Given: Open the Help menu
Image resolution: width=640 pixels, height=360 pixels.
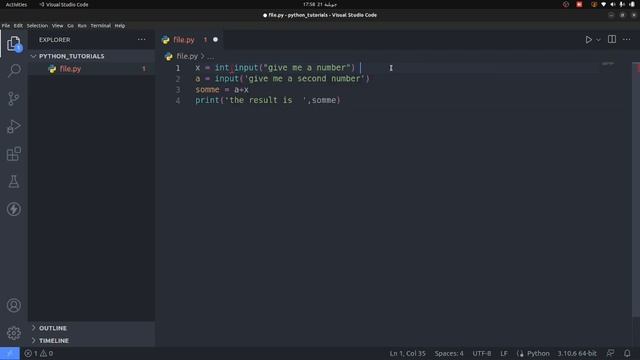Looking at the screenshot, I should (x=120, y=25).
